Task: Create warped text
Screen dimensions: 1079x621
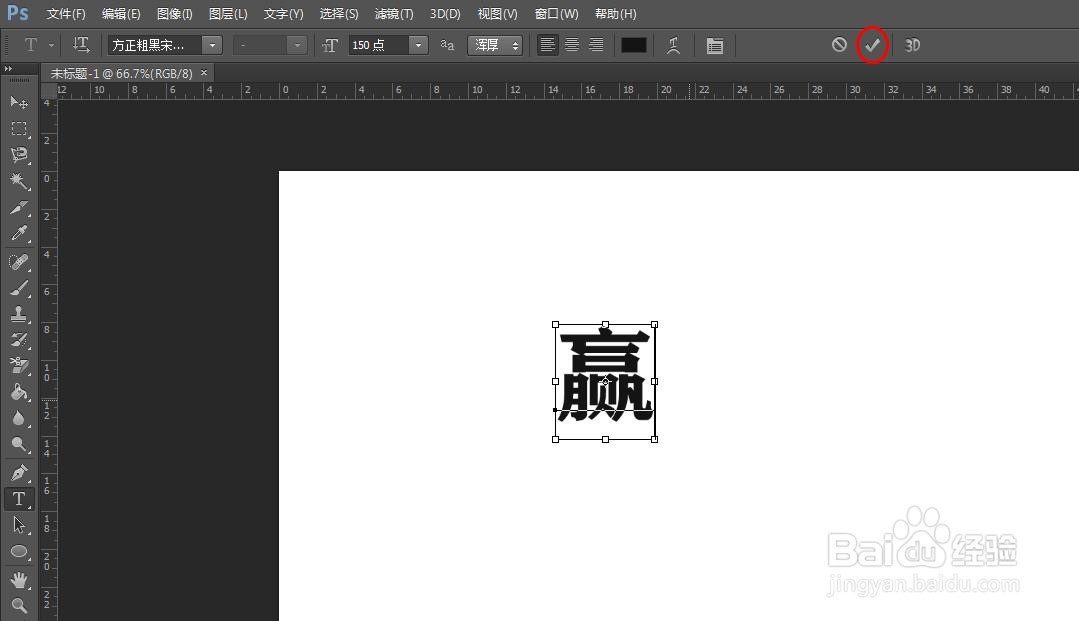Action: [x=674, y=45]
